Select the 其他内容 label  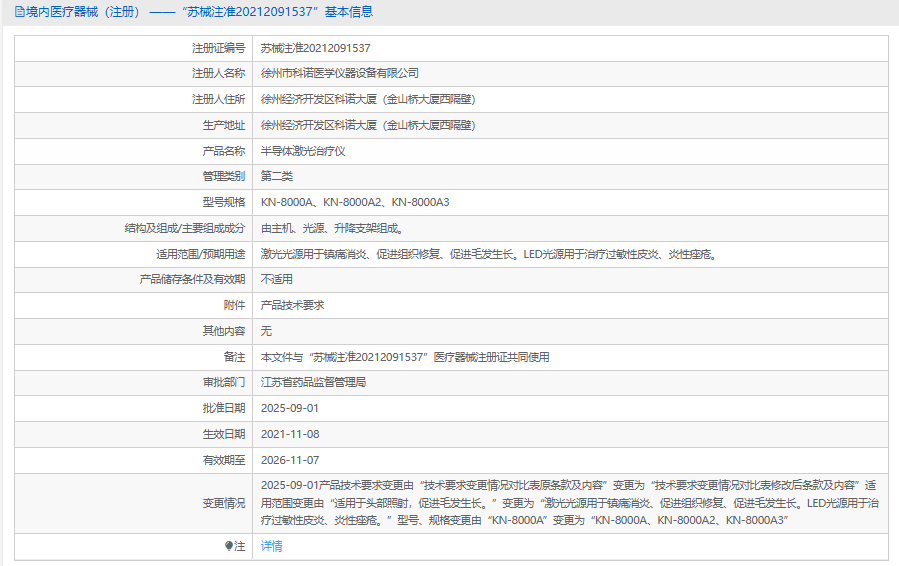[224, 331]
